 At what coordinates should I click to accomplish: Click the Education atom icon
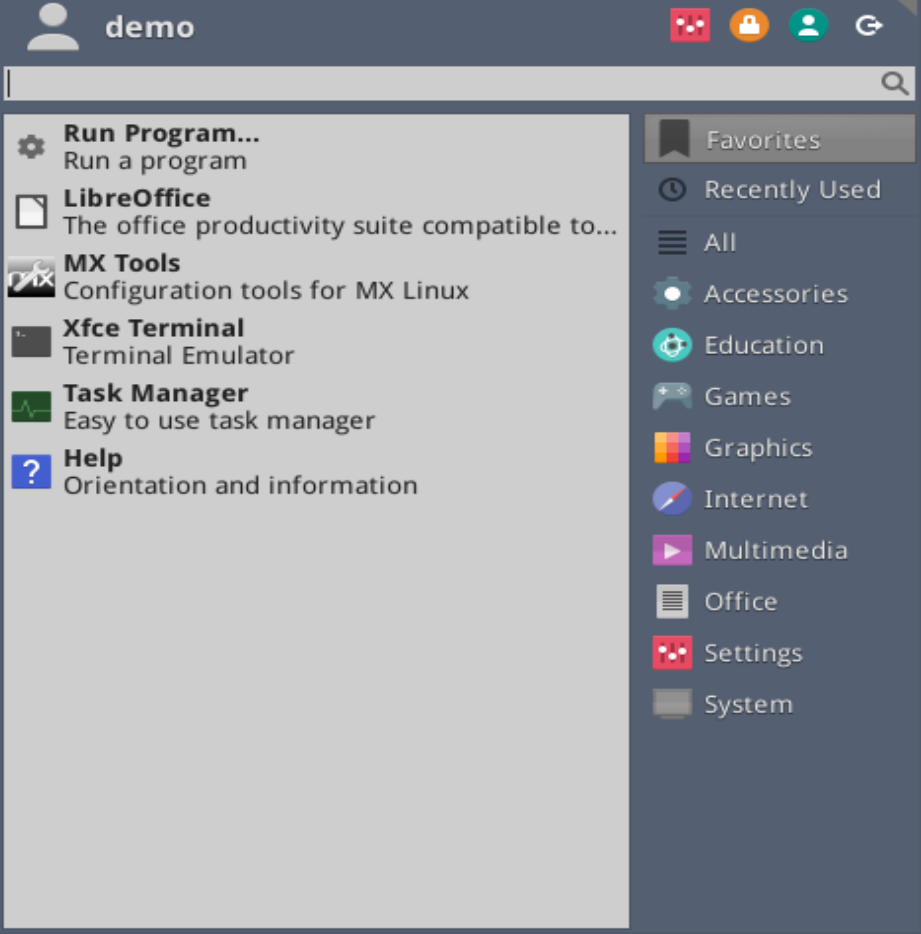(x=672, y=344)
